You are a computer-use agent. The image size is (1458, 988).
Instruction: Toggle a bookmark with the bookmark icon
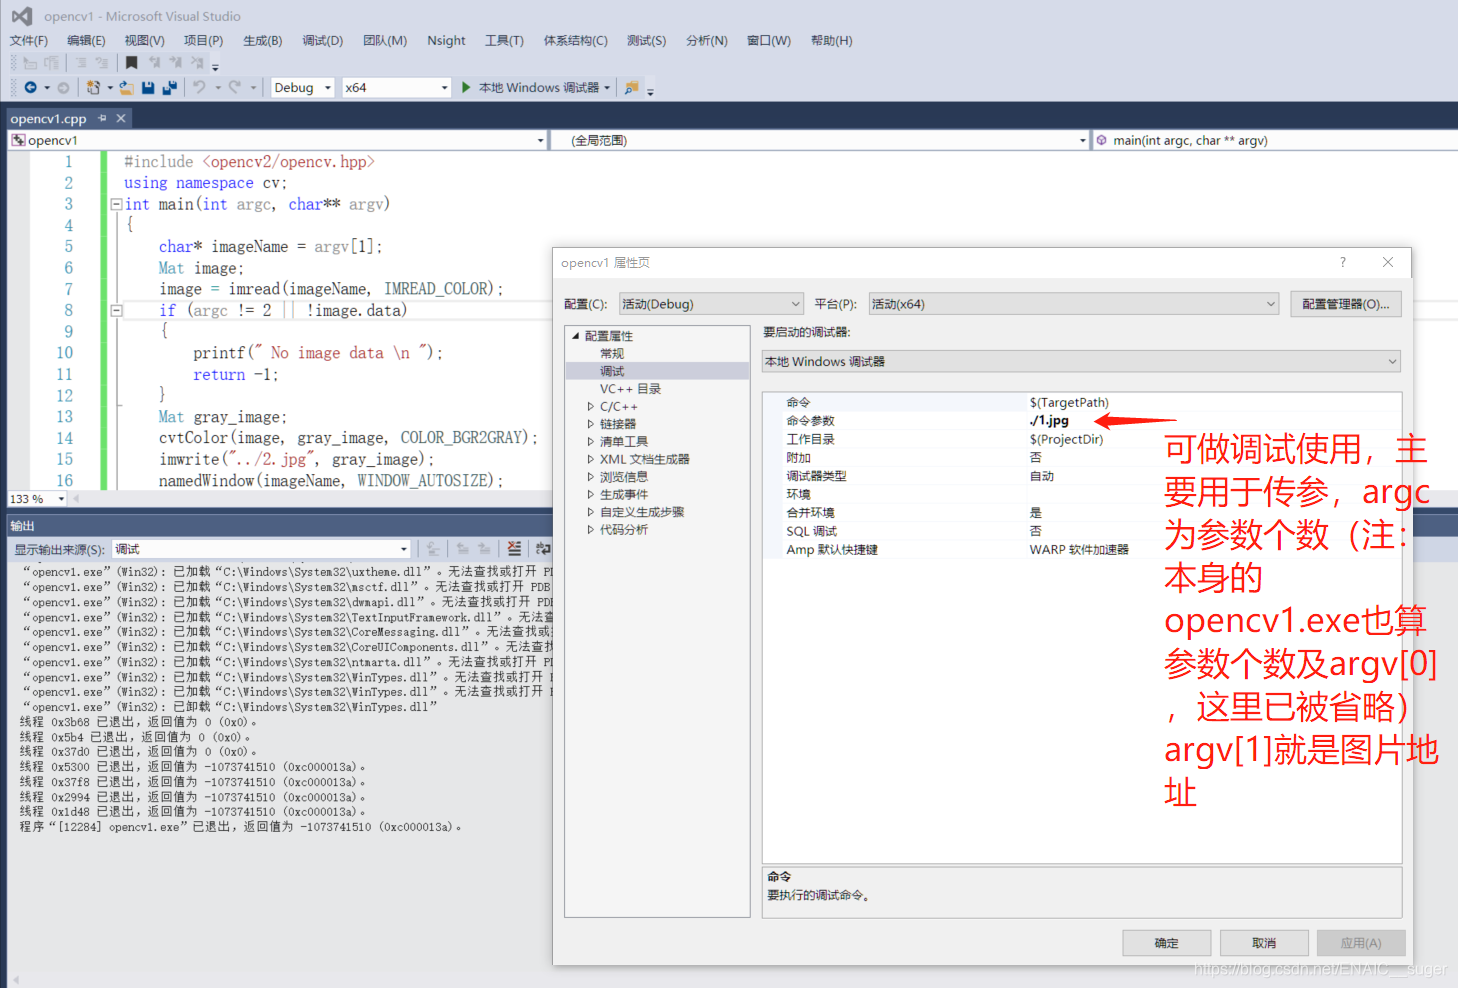(132, 62)
